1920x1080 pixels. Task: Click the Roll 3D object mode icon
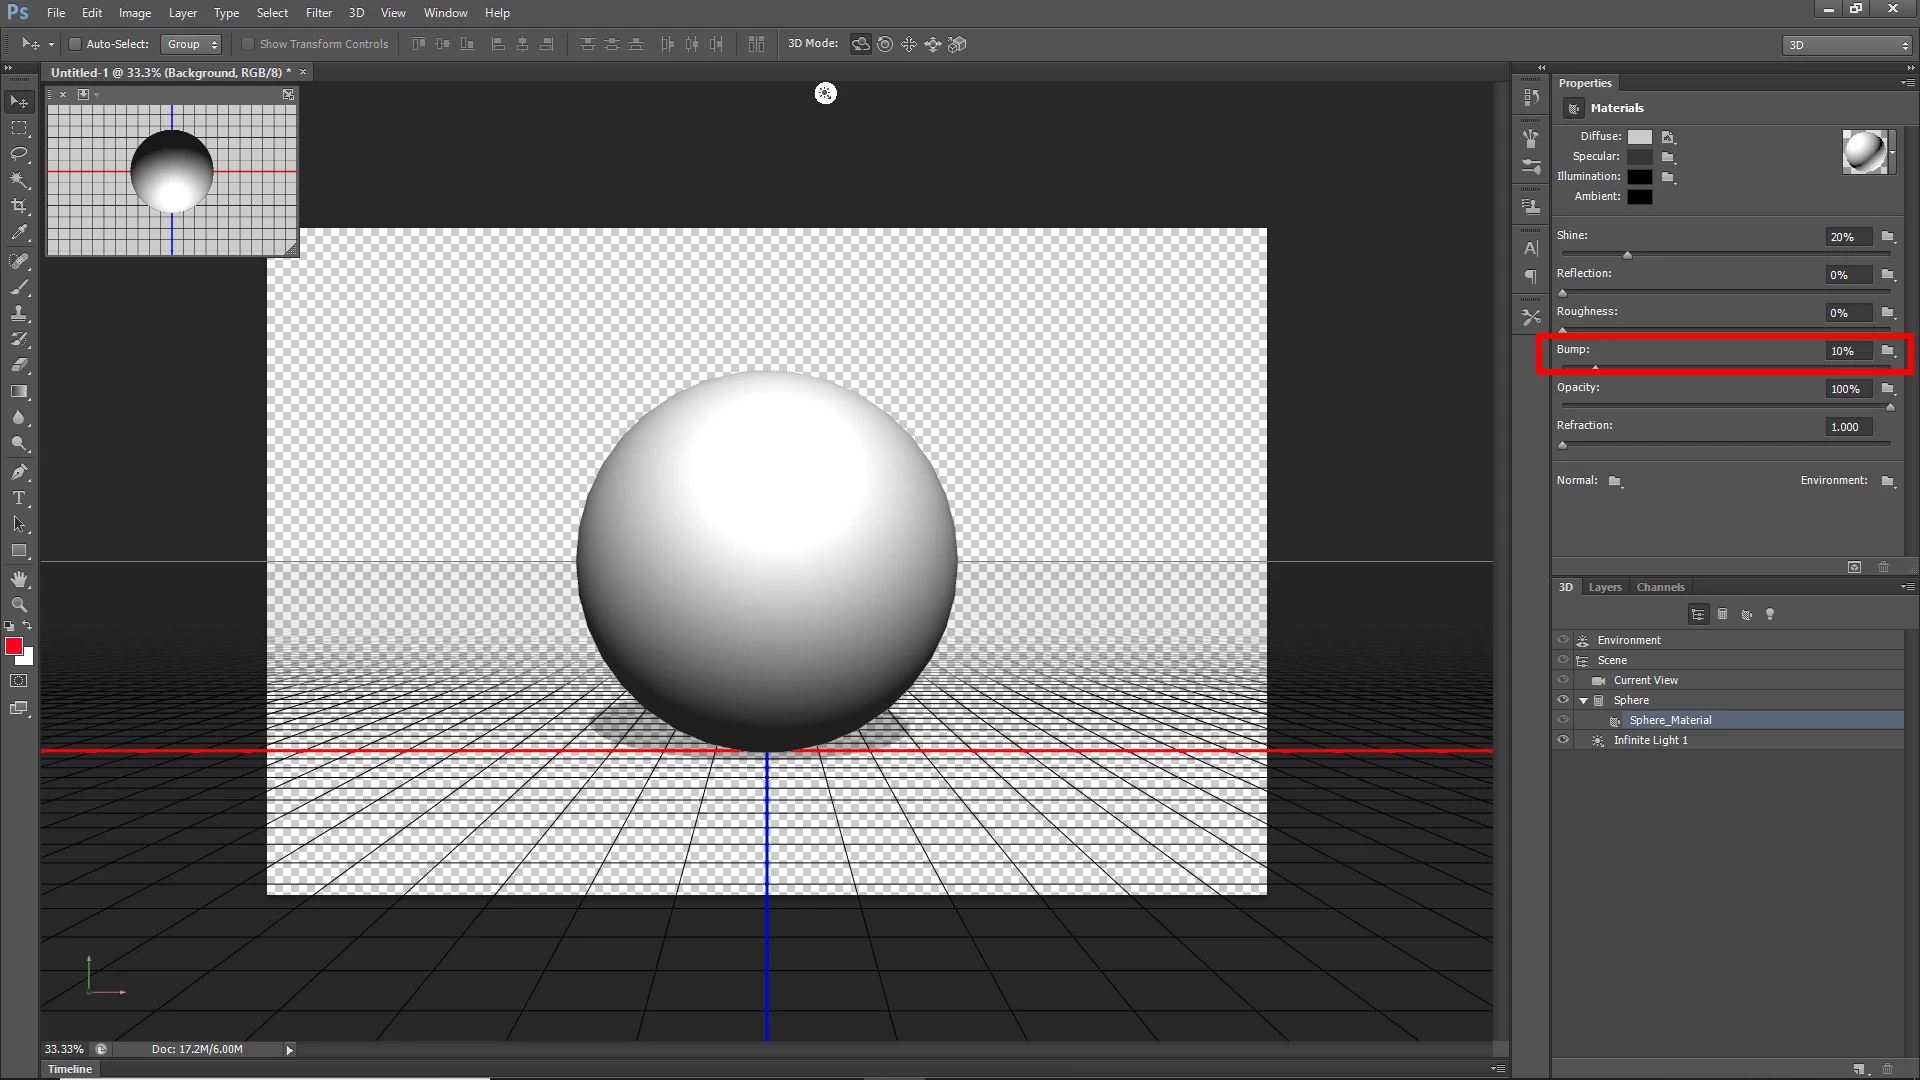tap(885, 44)
